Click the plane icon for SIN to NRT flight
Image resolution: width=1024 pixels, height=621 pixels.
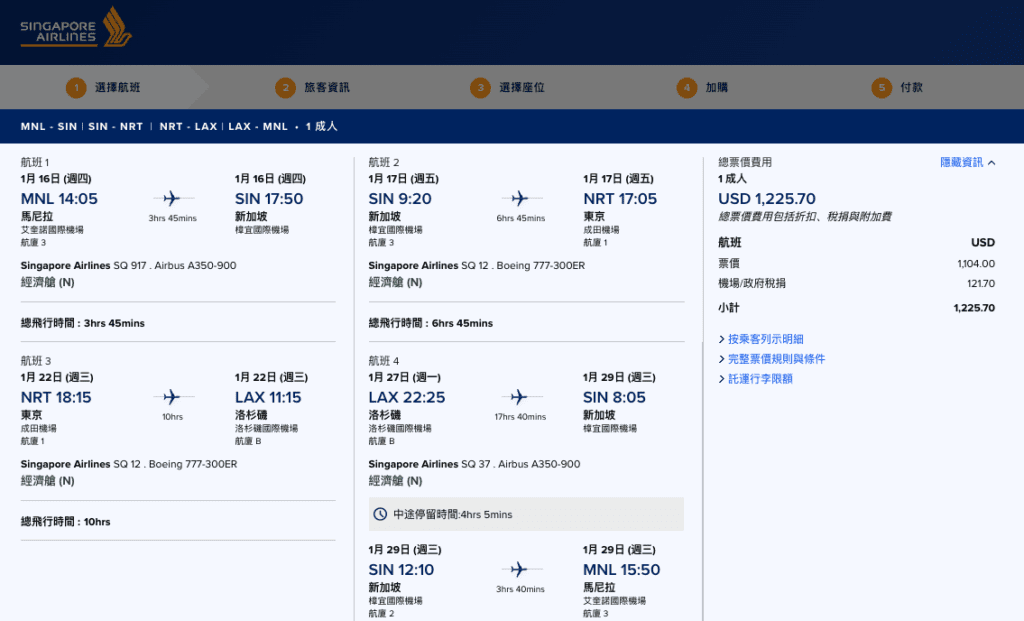[520, 198]
